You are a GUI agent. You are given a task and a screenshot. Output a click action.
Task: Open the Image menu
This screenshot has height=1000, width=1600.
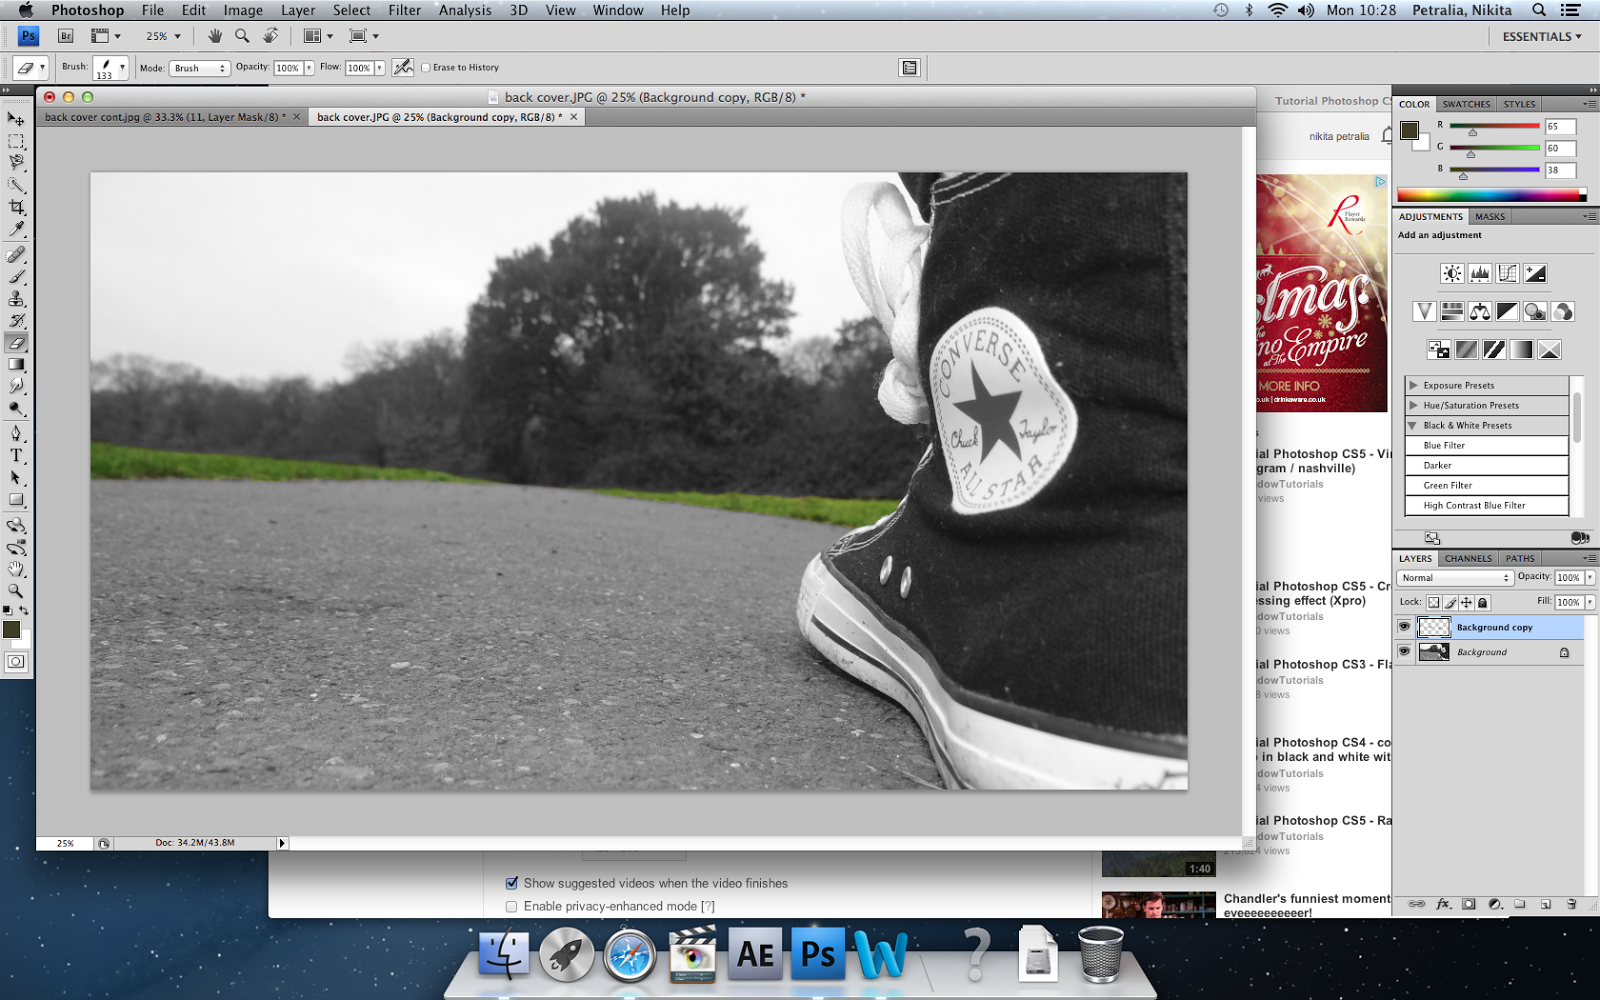243,10
